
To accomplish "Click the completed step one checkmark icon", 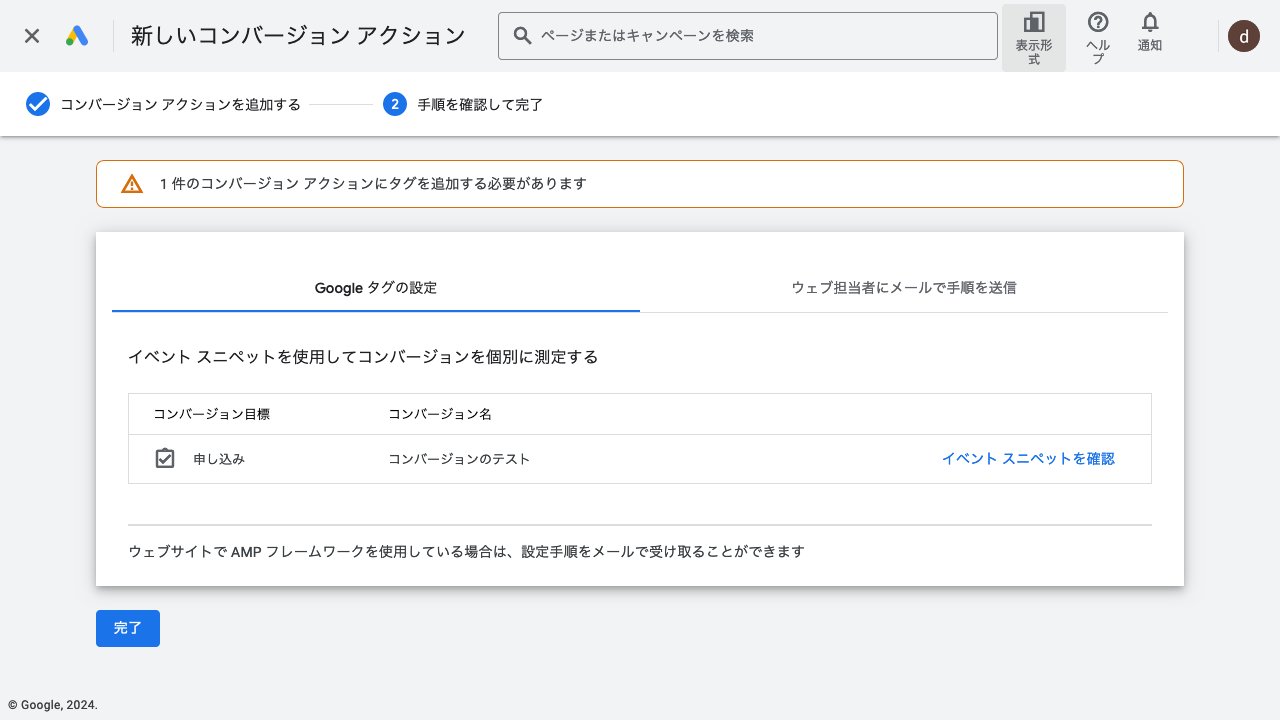I will click(38, 104).
